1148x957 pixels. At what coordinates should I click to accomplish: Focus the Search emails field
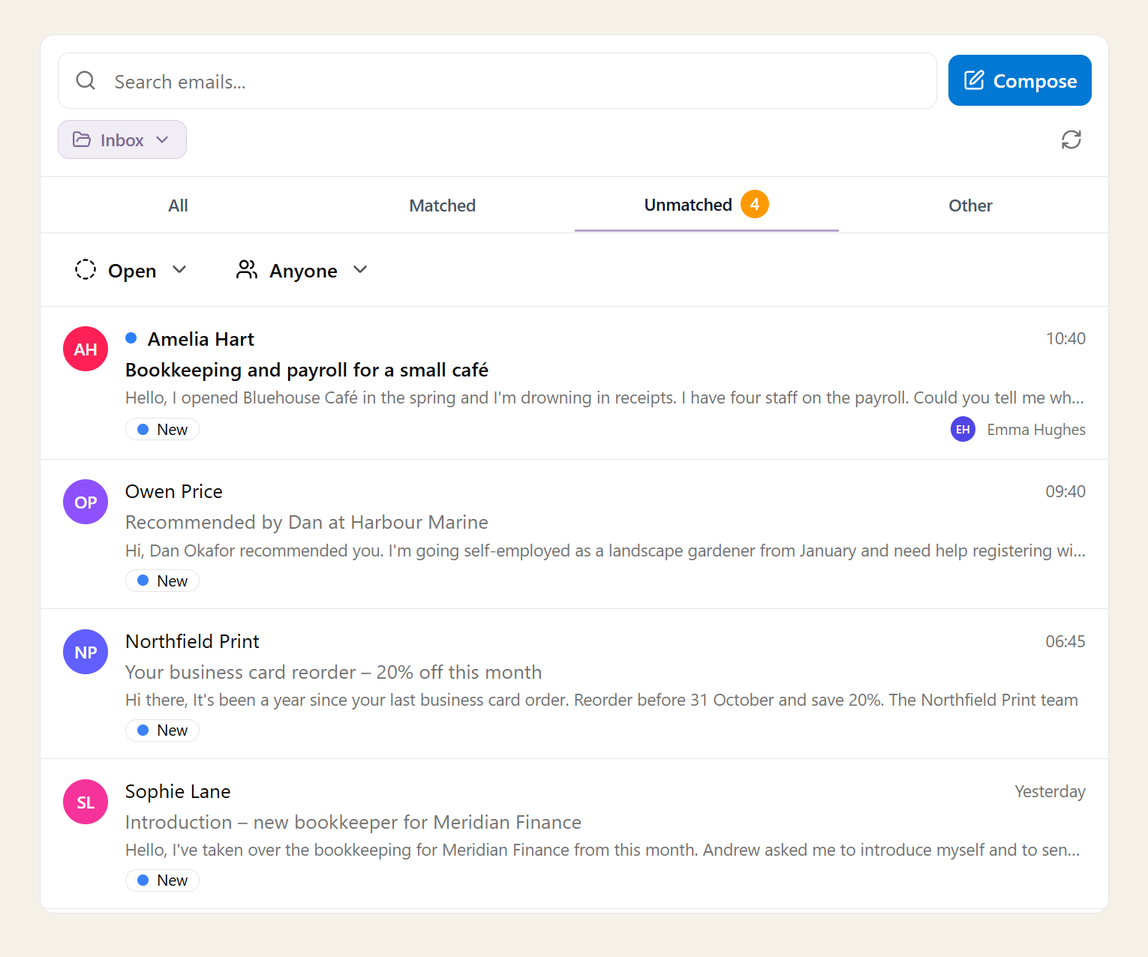pyautogui.click(x=497, y=81)
